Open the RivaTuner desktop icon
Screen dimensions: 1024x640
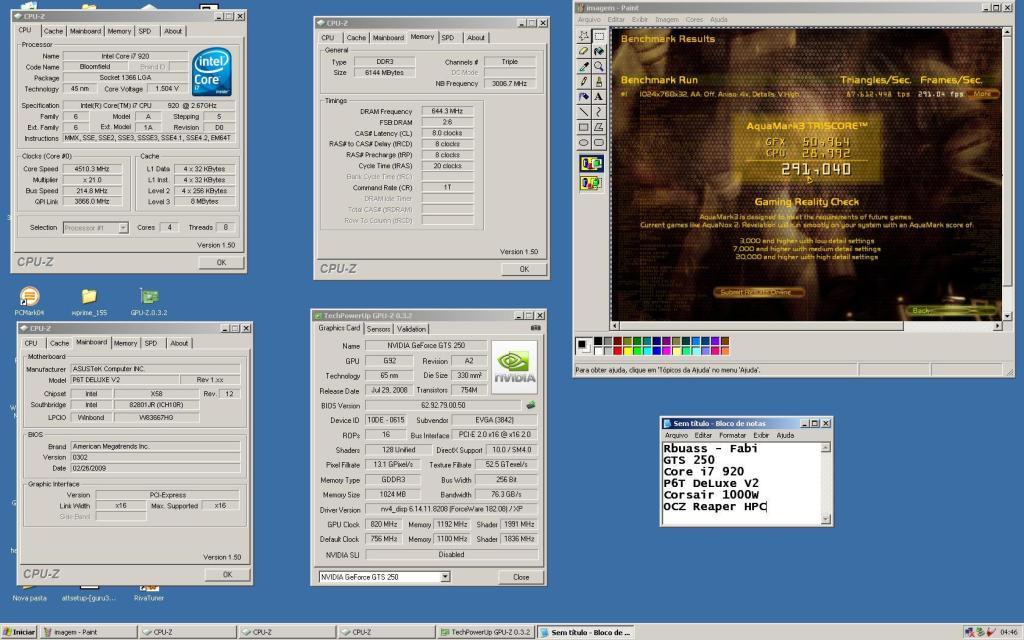(148, 594)
